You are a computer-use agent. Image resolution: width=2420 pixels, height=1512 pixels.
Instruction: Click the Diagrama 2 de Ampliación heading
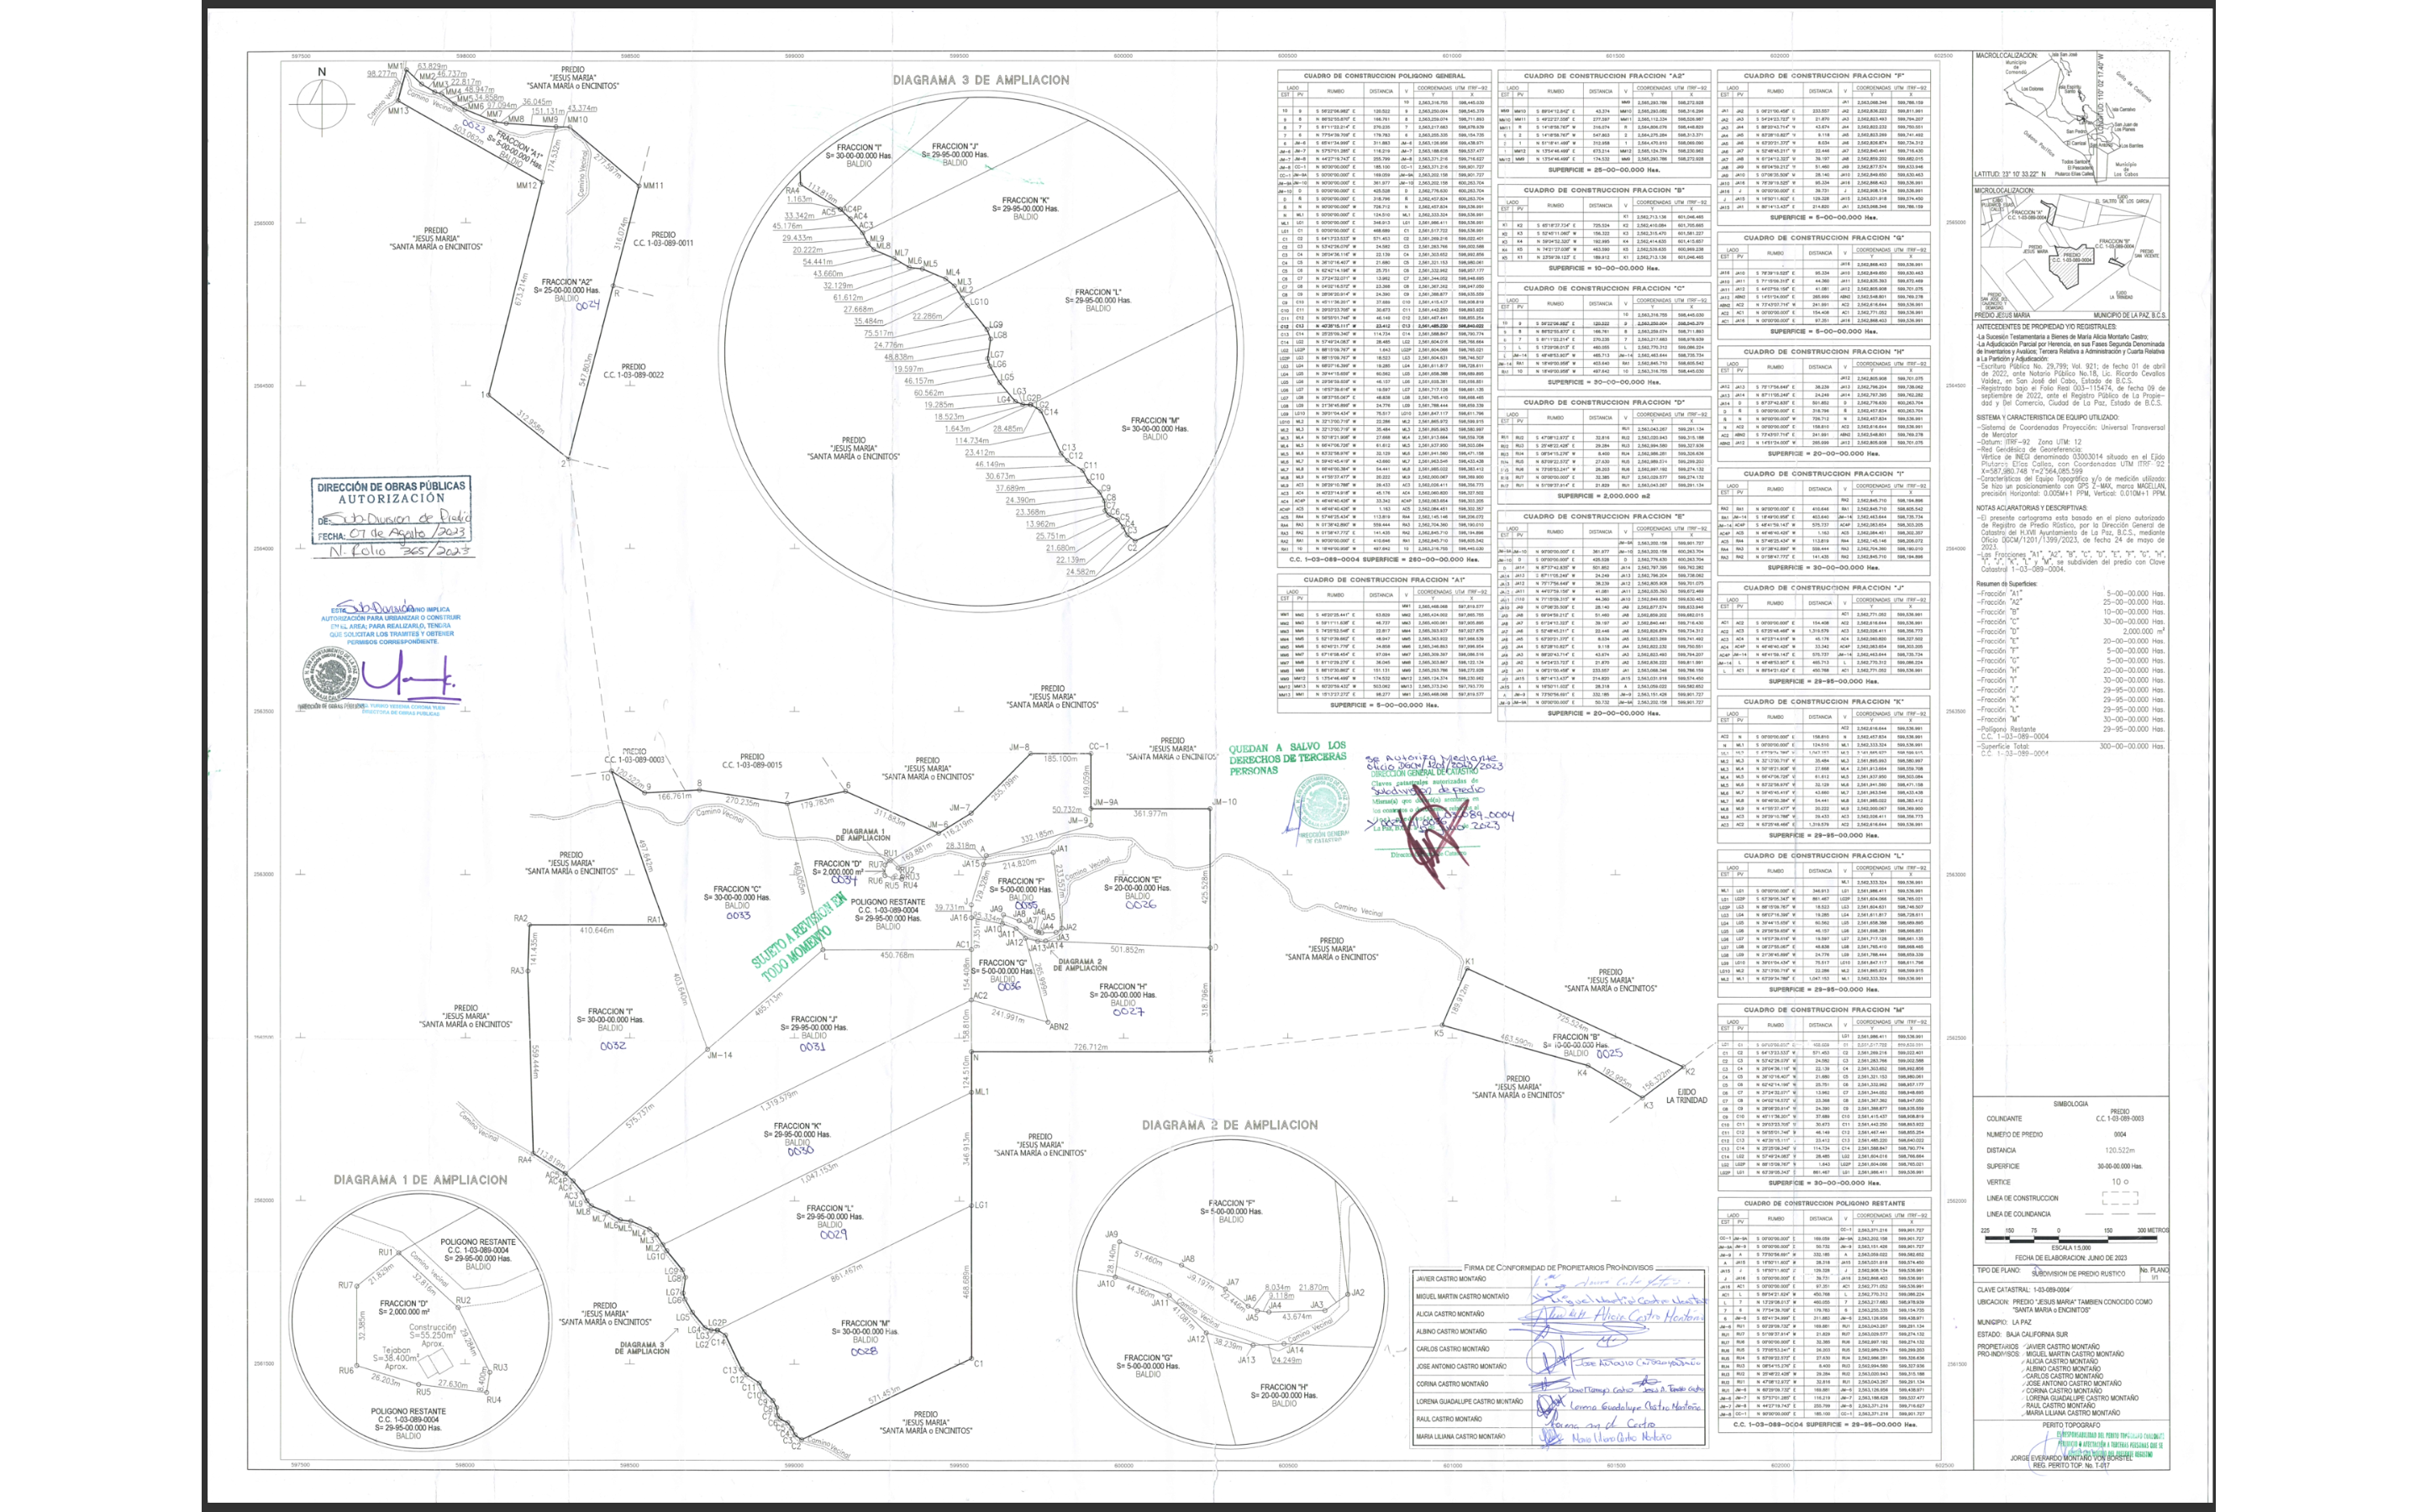point(1229,1125)
